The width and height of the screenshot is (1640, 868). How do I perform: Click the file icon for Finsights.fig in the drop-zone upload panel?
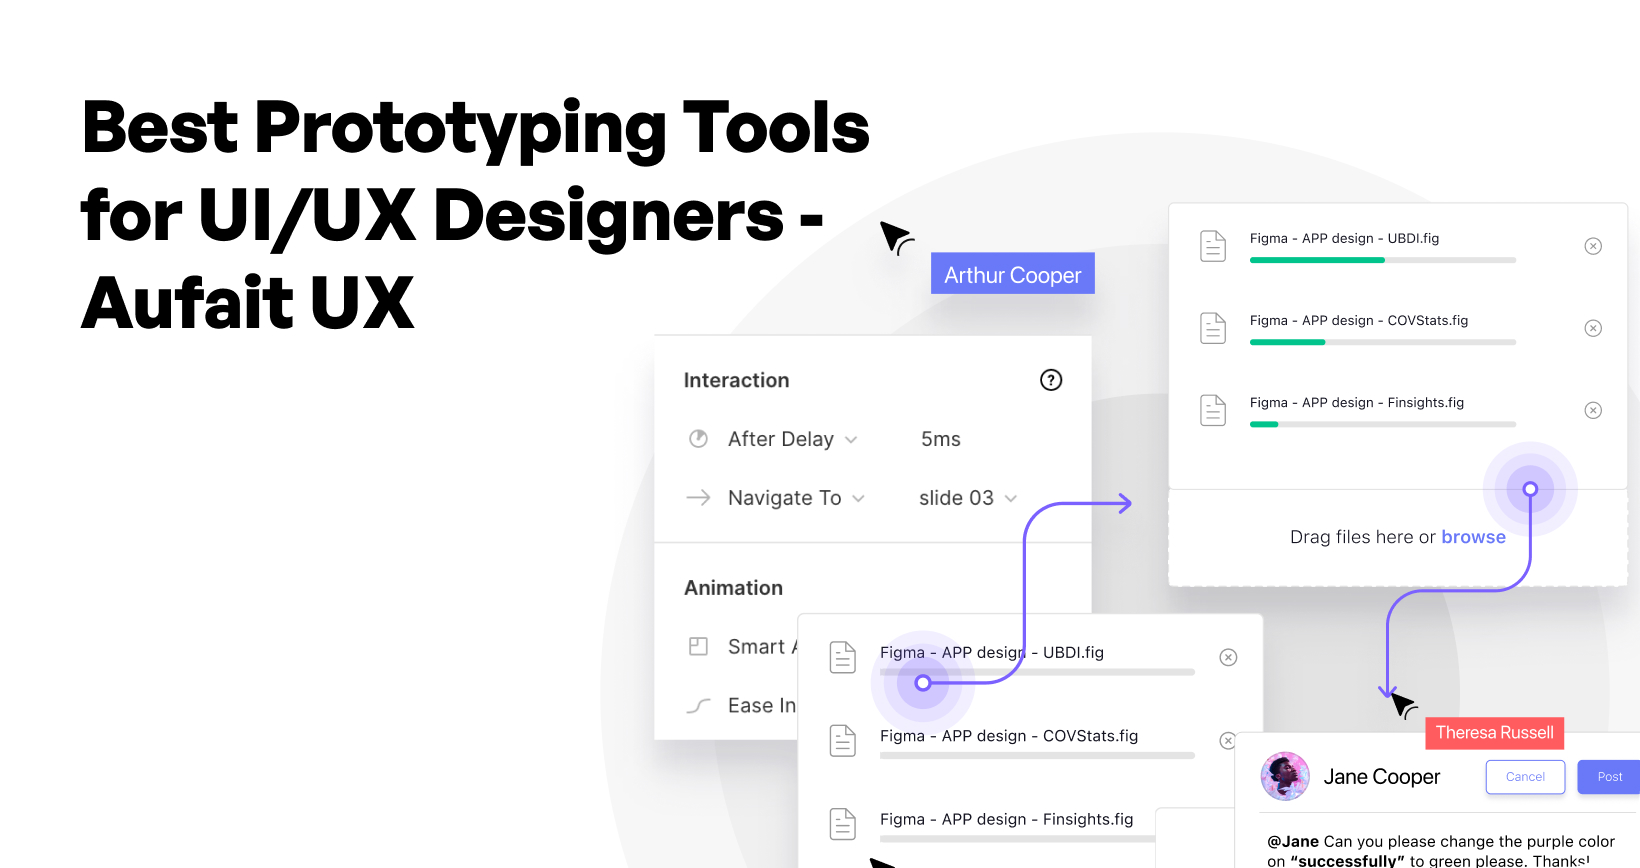tap(1213, 410)
